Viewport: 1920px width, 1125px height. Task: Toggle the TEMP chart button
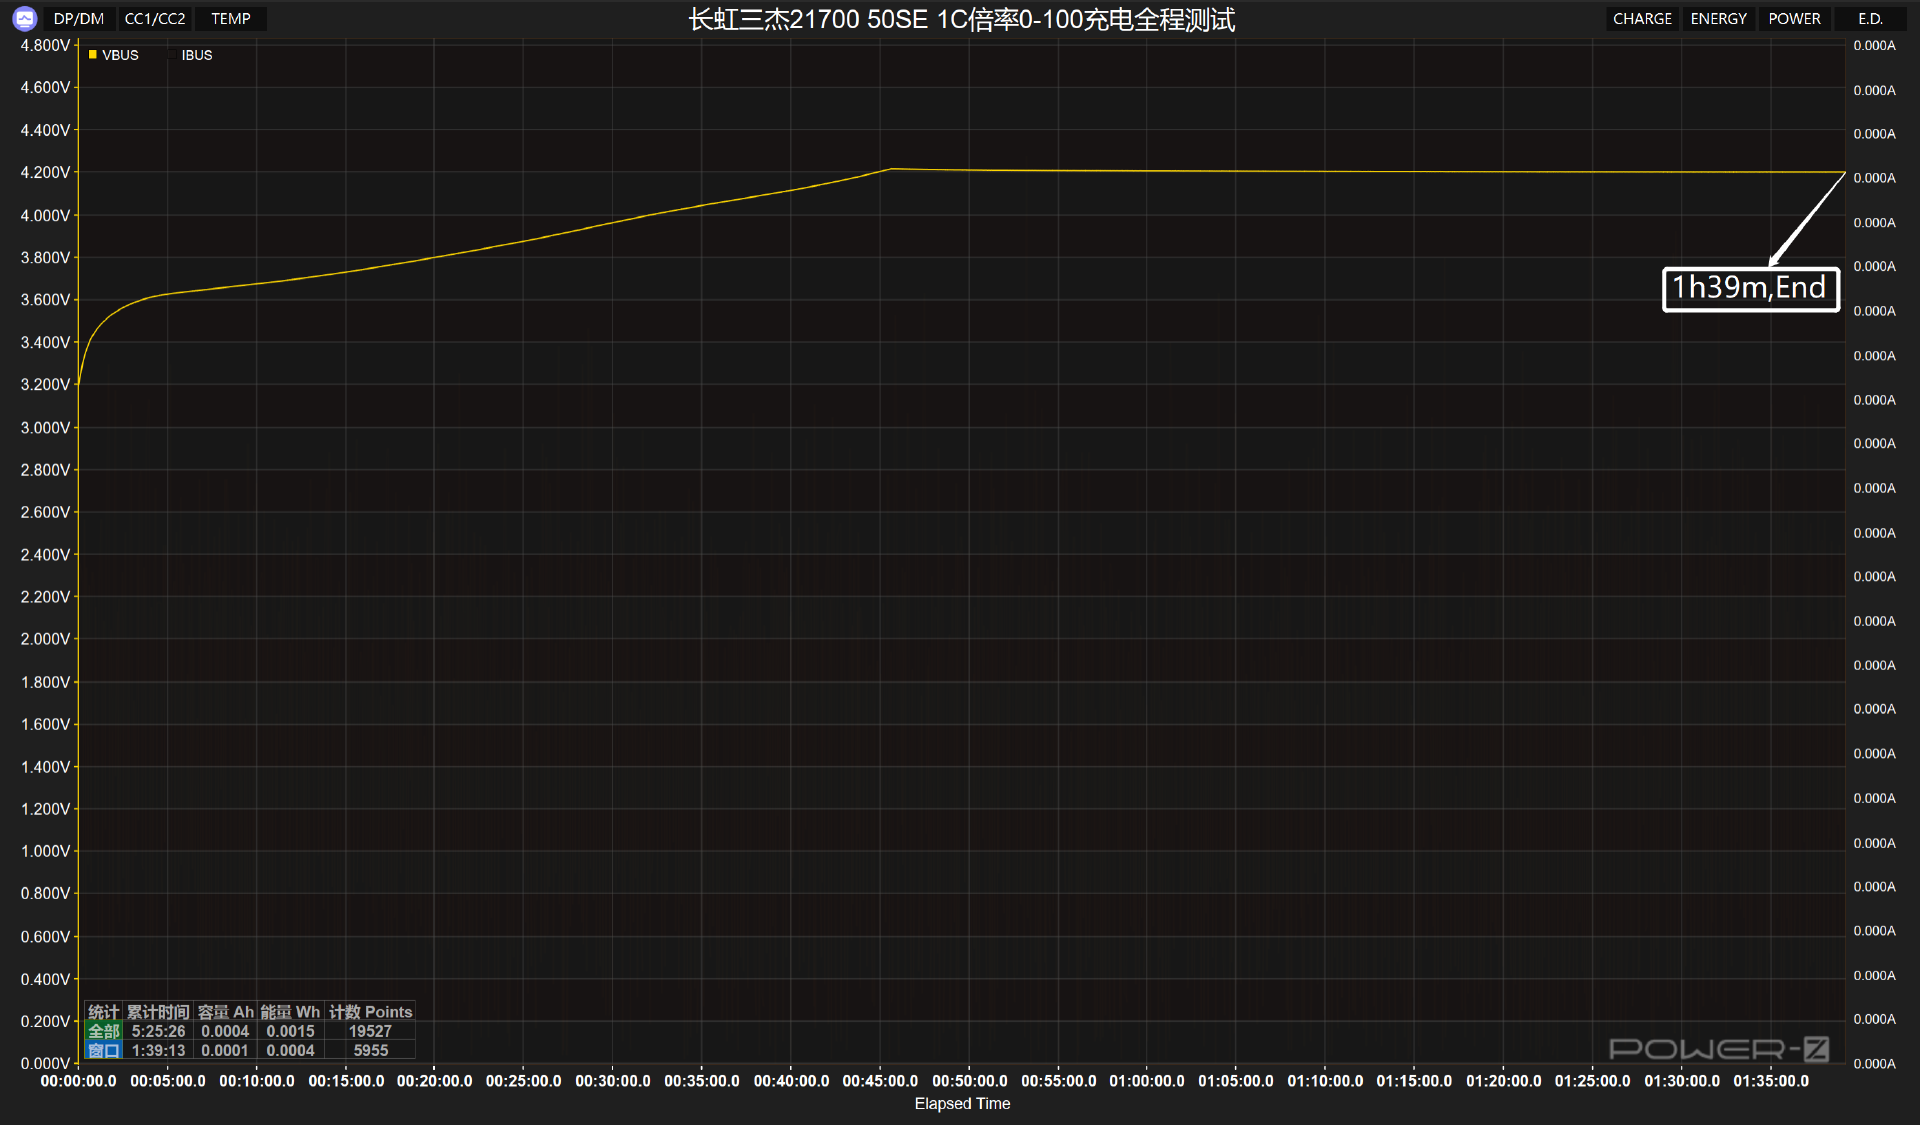point(231,19)
